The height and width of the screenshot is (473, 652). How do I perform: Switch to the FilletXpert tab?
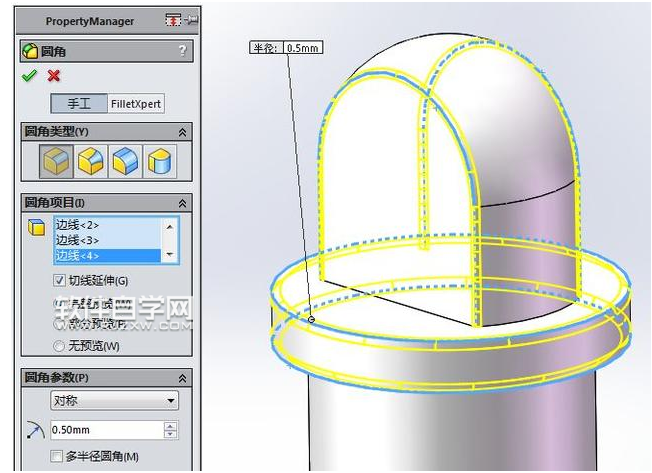(136, 104)
